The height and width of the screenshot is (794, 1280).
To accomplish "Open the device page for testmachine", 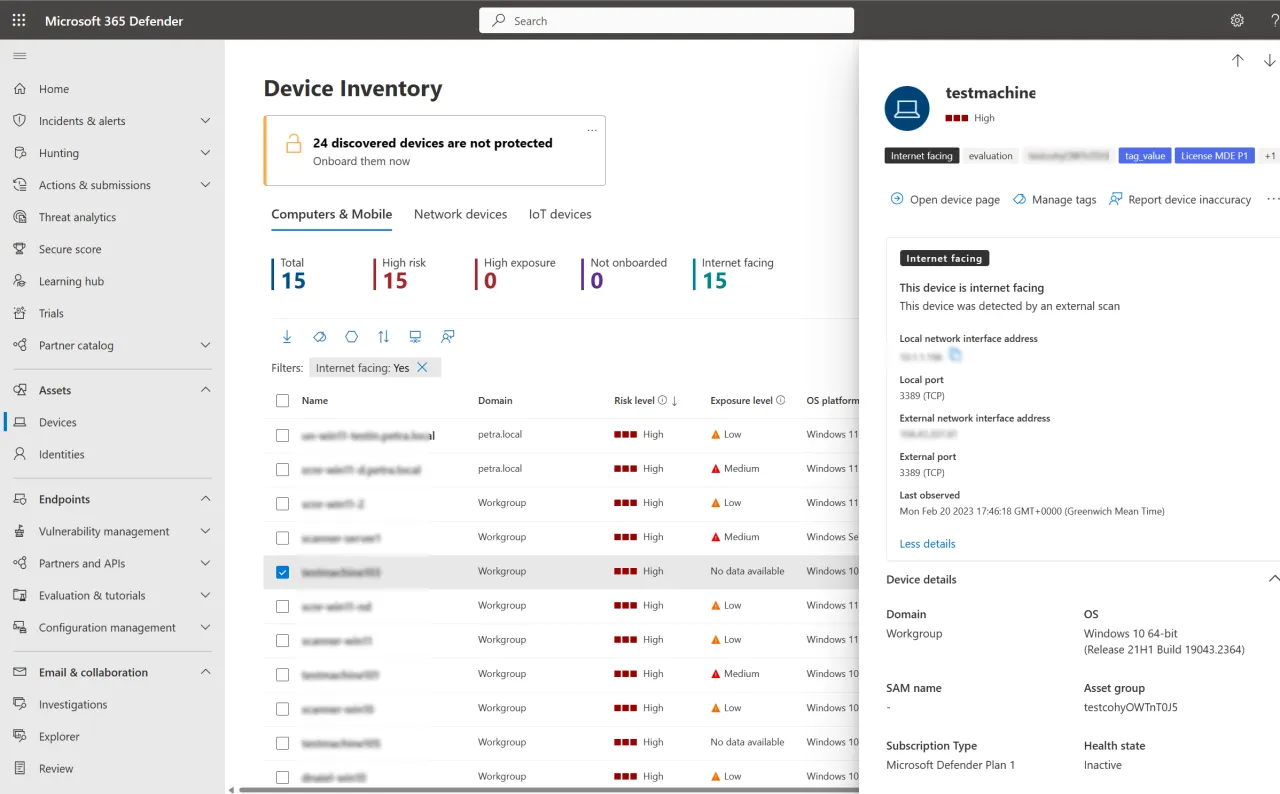I will point(944,199).
